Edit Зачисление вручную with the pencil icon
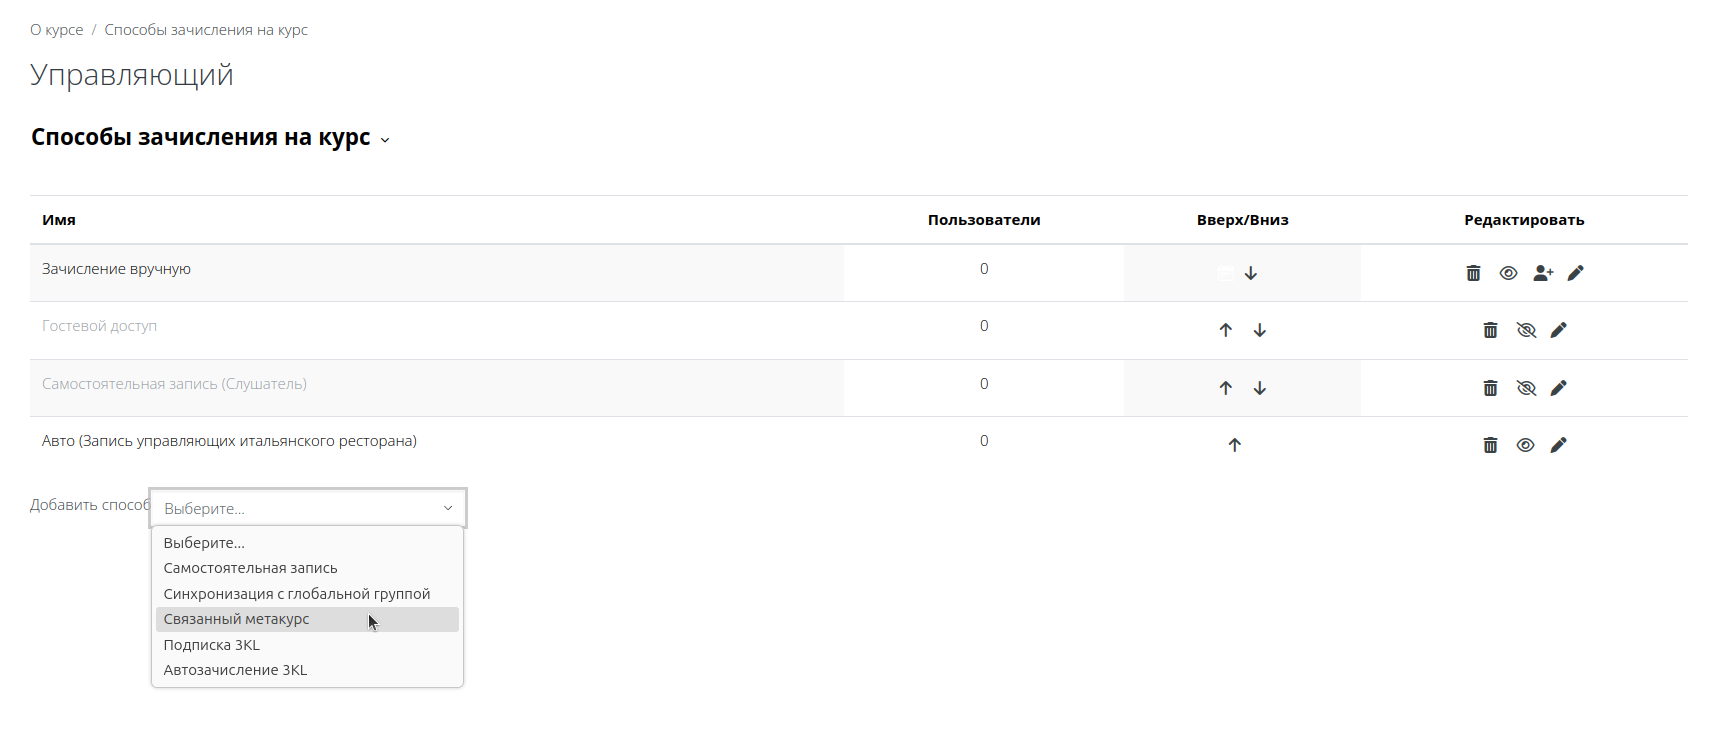 click(x=1576, y=273)
